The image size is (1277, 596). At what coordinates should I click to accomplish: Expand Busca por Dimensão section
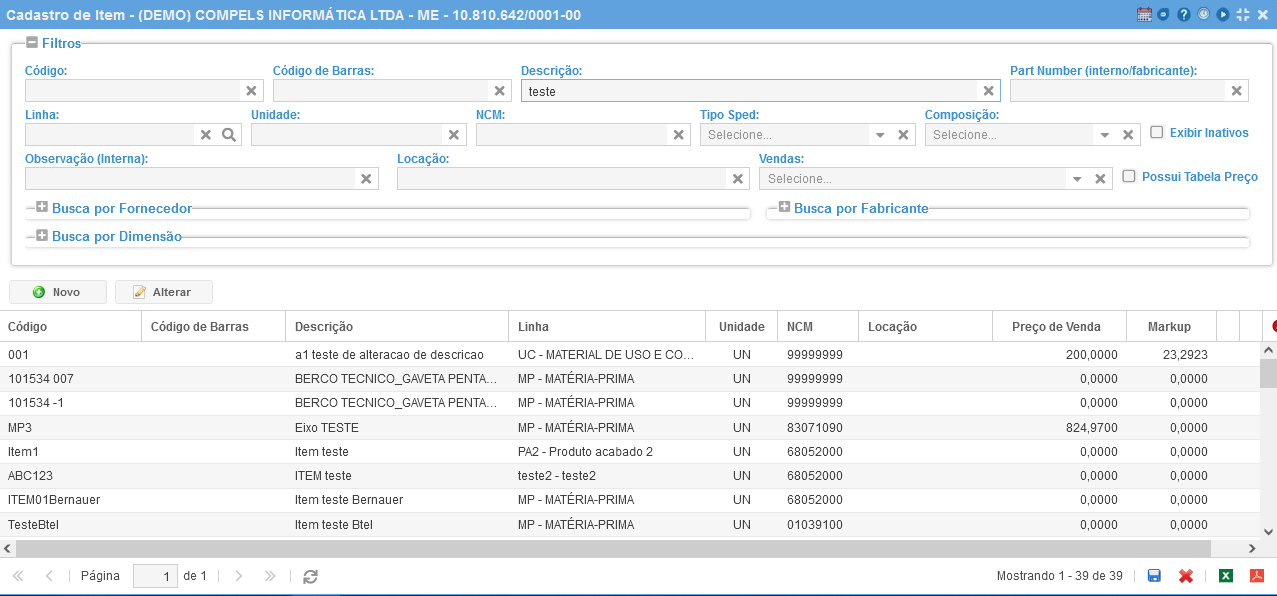(42, 236)
